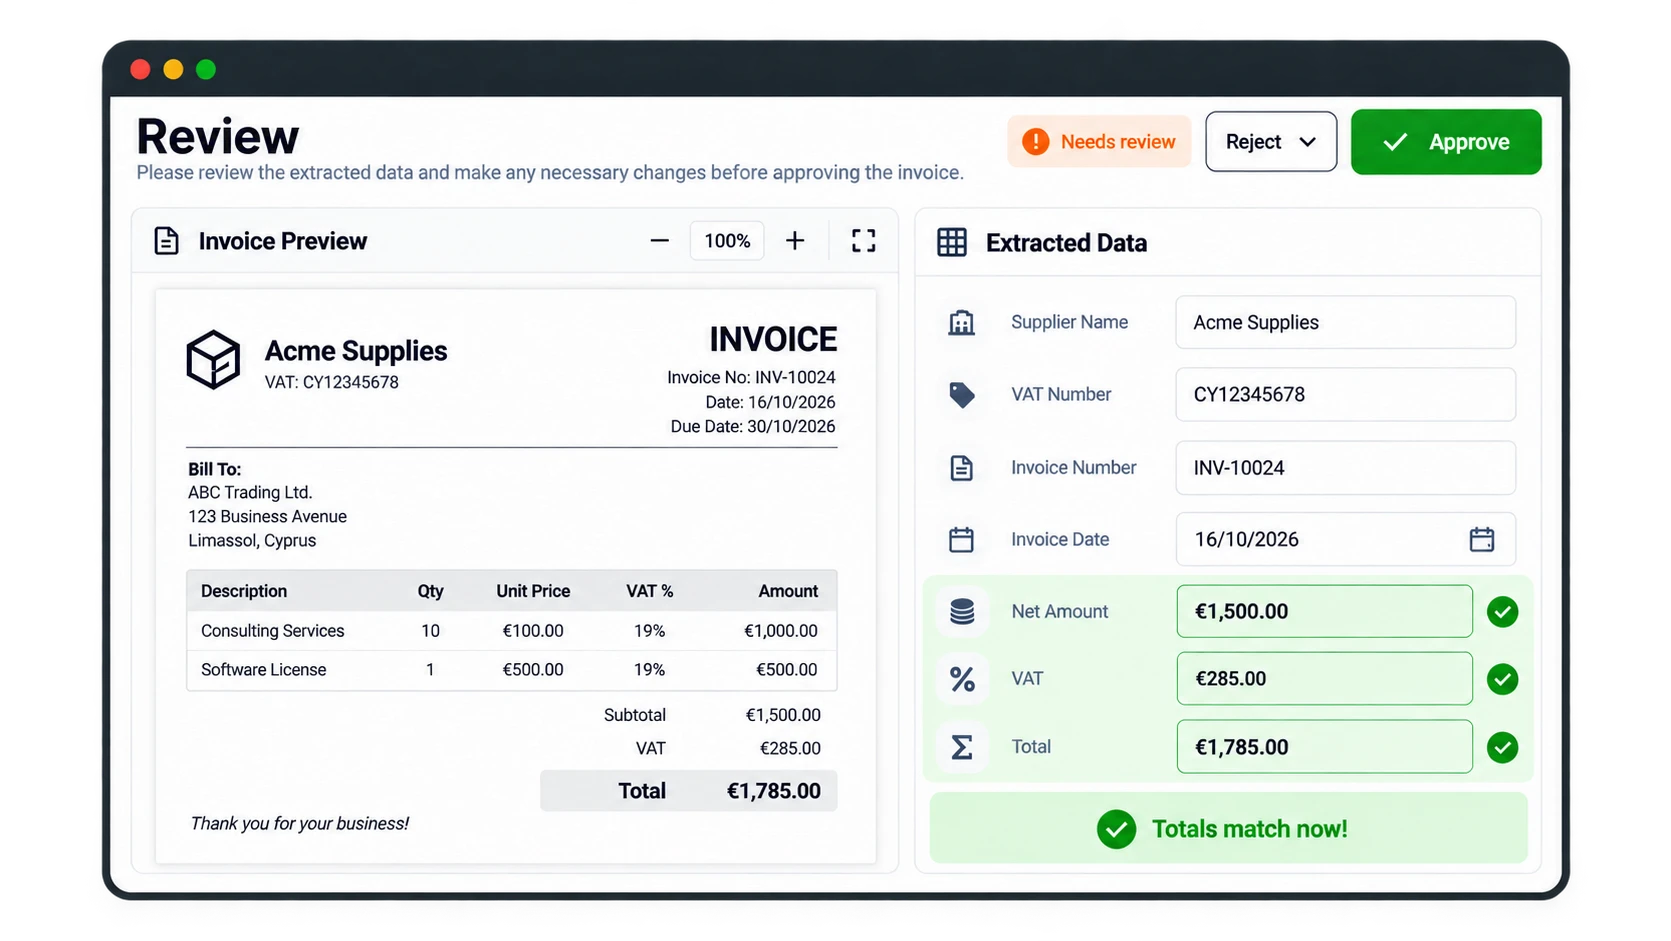Click the green checkmark next to Total field
This screenshot has width=1671, height=941.
point(1502,748)
